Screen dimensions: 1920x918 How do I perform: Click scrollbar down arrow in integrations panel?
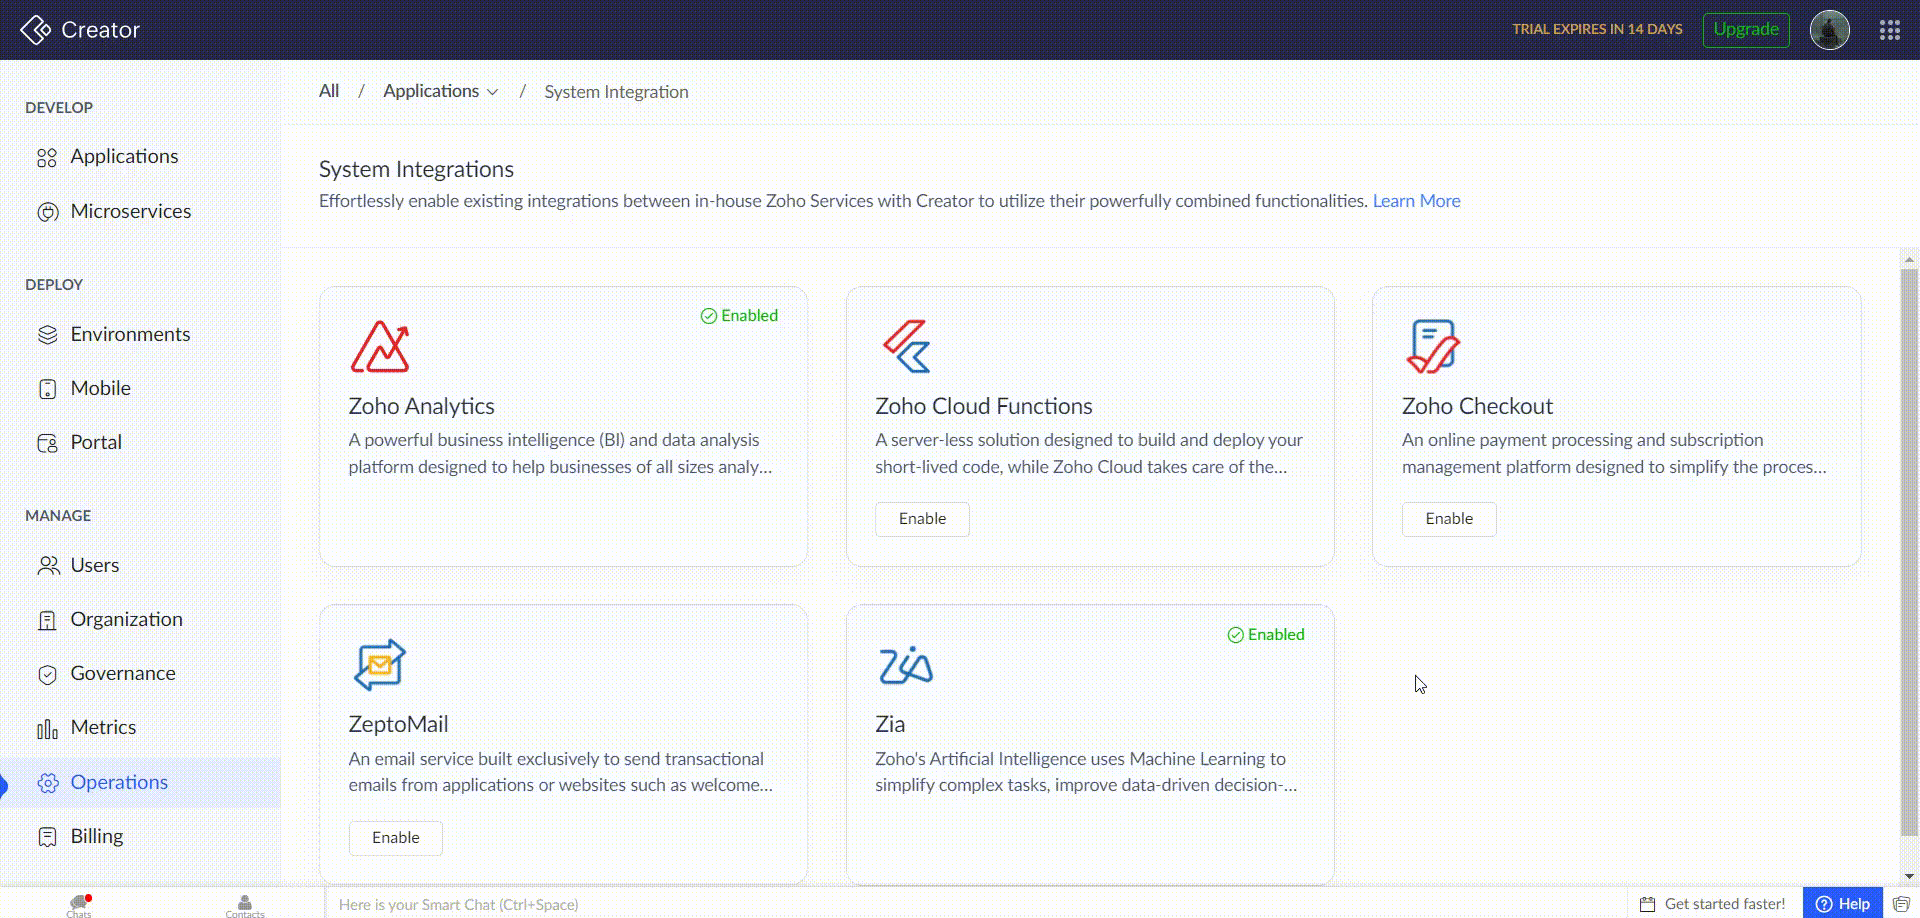tap(1909, 876)
